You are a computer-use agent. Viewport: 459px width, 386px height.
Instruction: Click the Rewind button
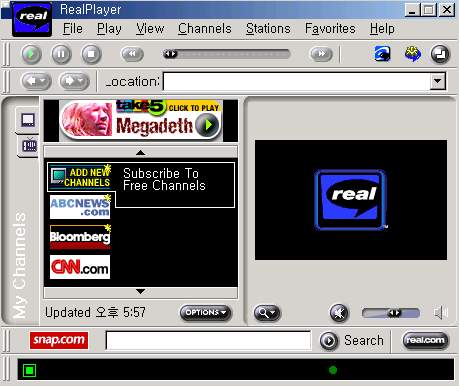pyautogui.click(x=132, y=54)
